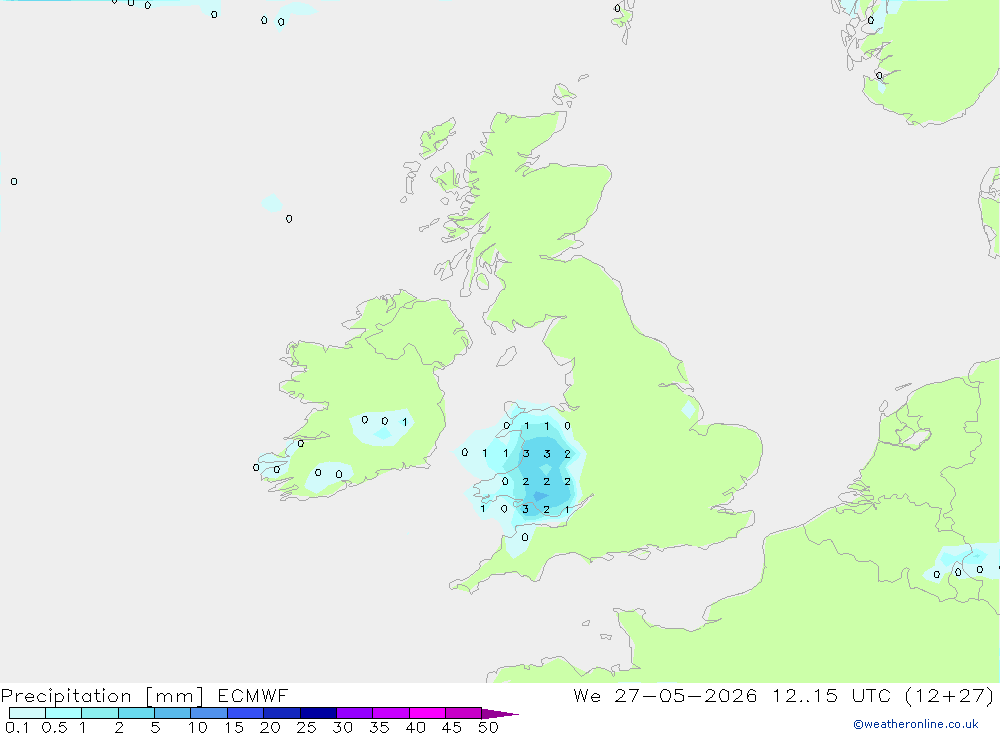Click the legend swatch between 45 and 50
This screenshot has height=733, width=1000.
(x=464, y=713)
